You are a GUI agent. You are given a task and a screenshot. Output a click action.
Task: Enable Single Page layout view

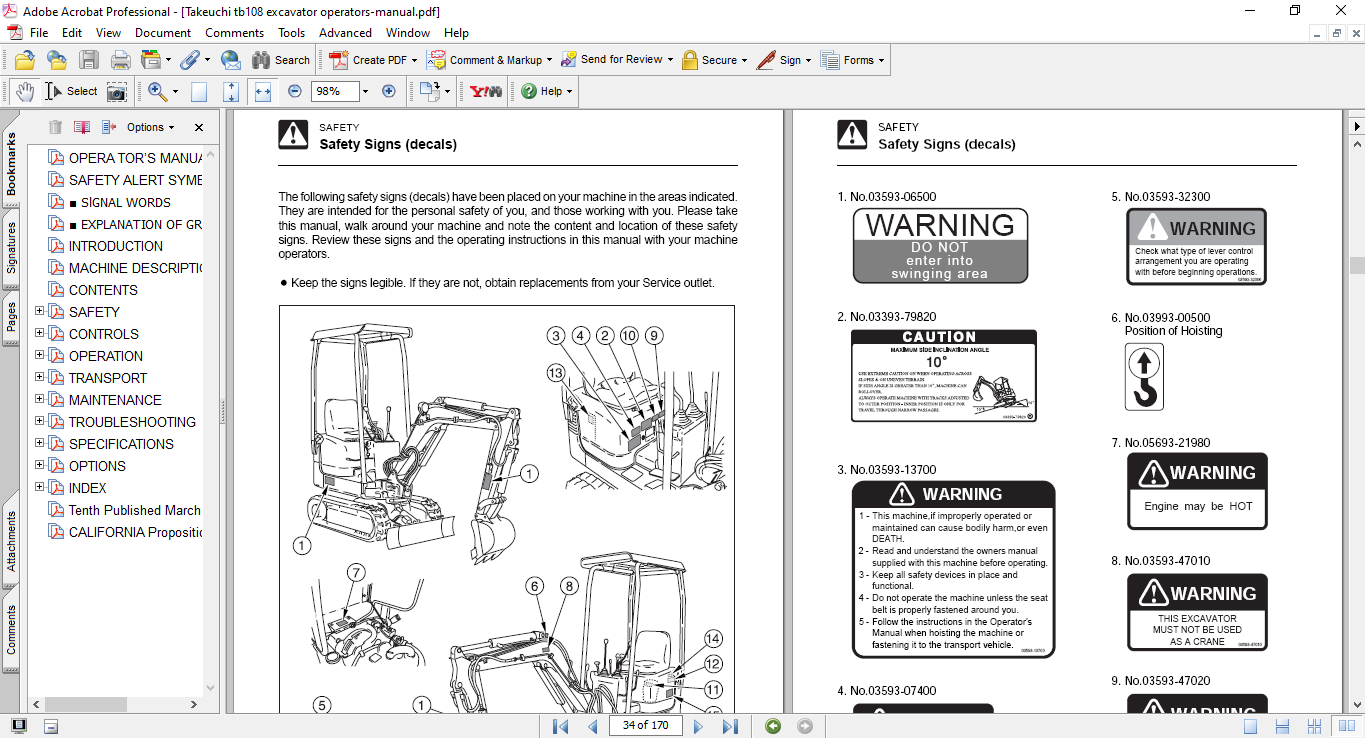(x=1250, y=726)
